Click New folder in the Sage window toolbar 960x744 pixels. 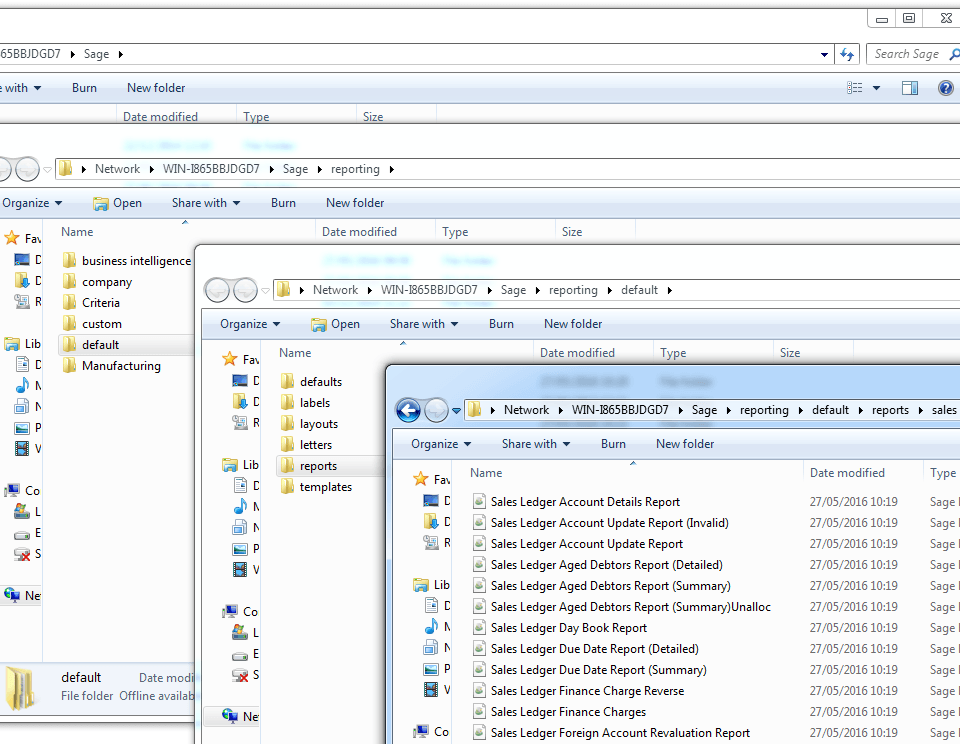(156, 88)
